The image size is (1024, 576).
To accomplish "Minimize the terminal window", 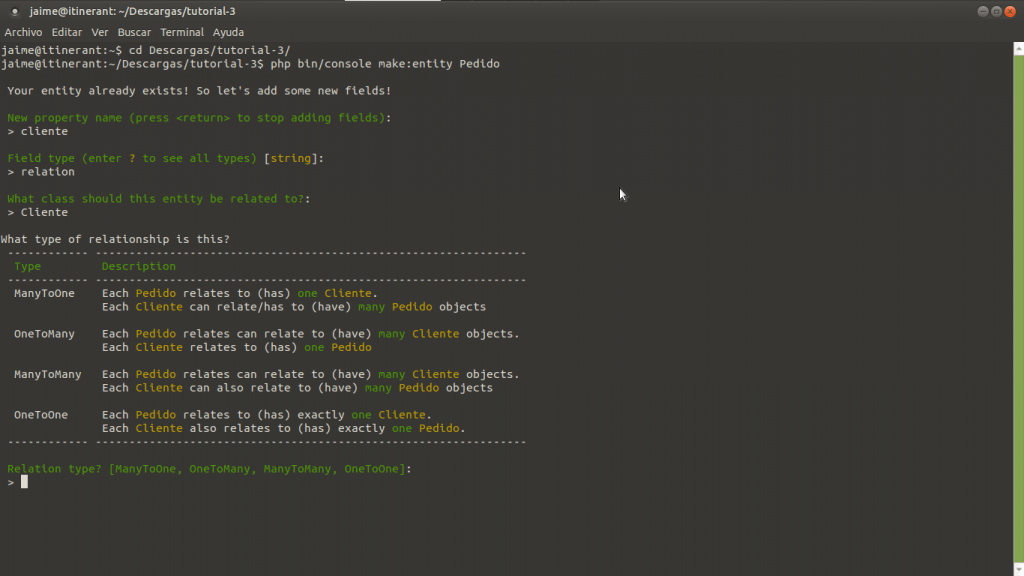I will point(983,11).
